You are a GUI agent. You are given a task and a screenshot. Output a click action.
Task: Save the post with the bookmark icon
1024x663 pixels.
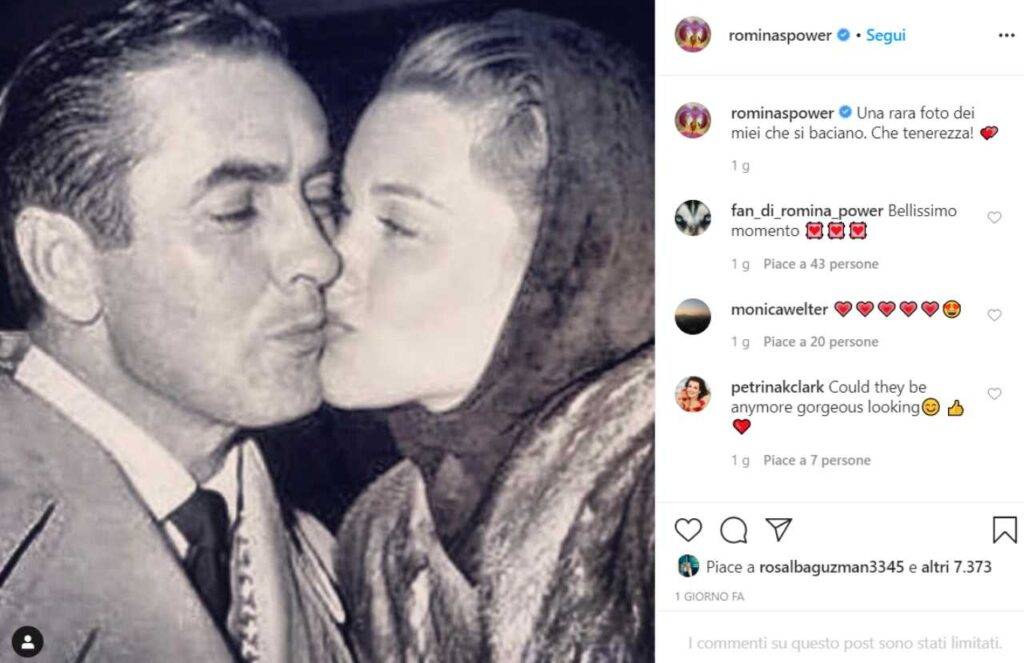[x=1004, y=529]
